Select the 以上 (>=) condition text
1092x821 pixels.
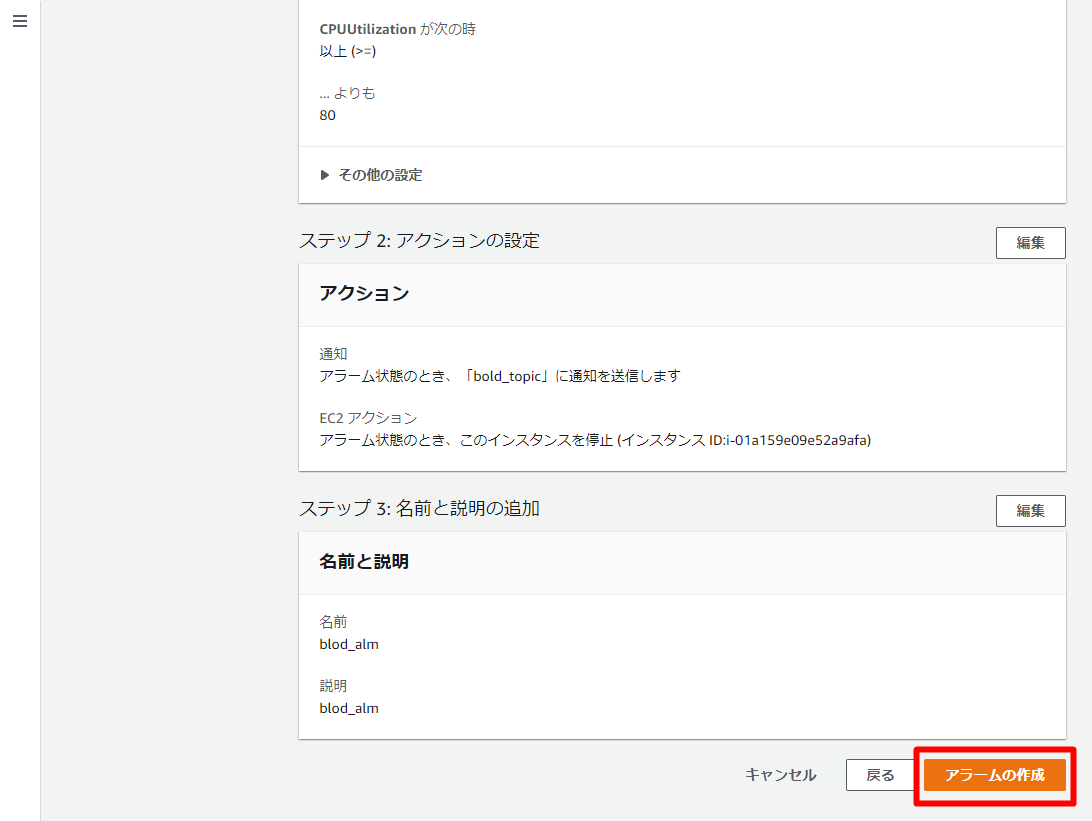348,51
